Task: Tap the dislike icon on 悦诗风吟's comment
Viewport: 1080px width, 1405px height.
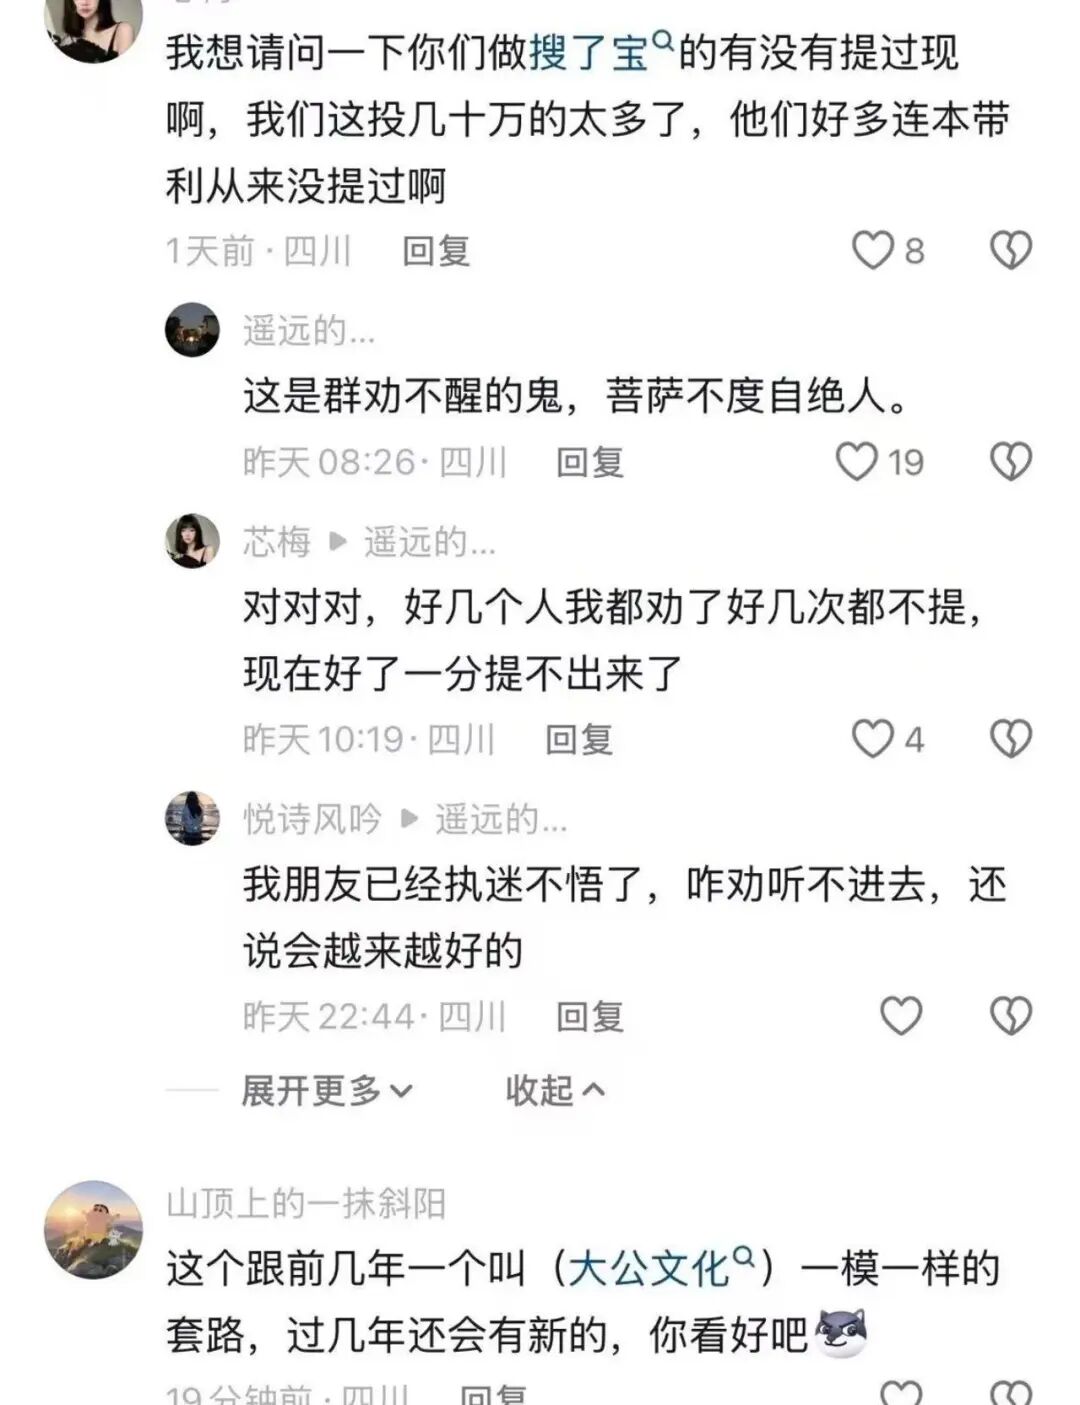Action: click(x=1012, y=1015)
